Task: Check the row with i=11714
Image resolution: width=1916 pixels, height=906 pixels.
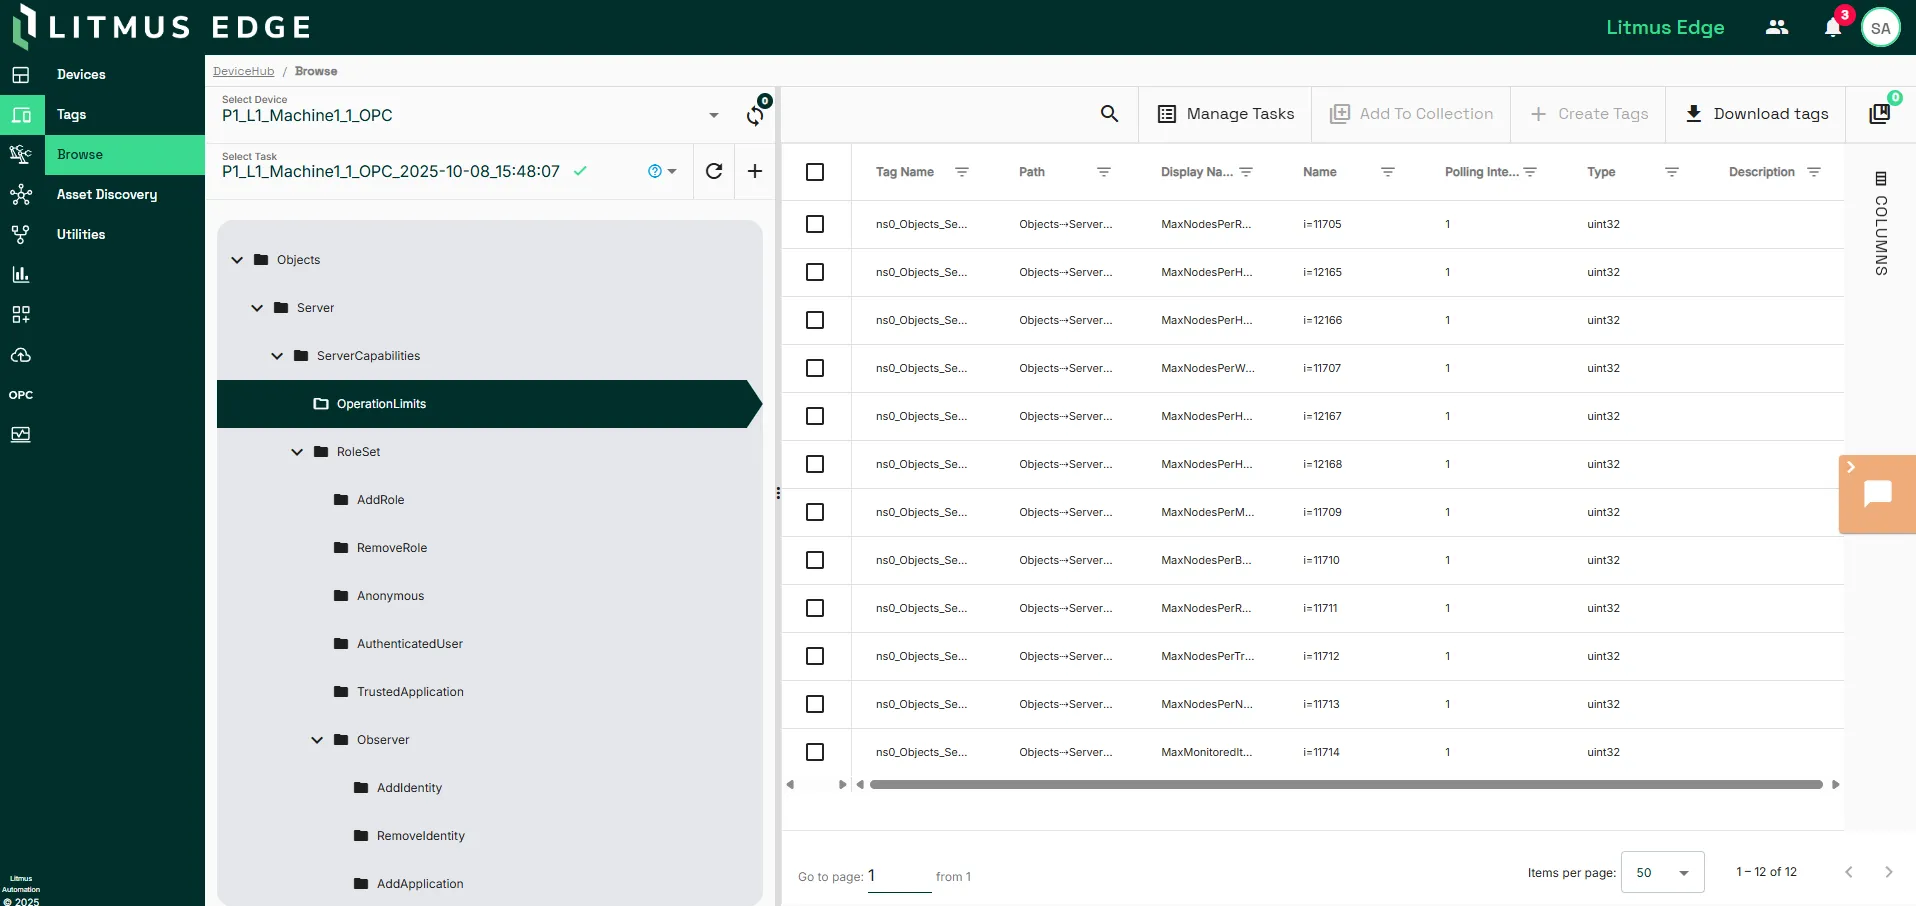Action: 815,752
